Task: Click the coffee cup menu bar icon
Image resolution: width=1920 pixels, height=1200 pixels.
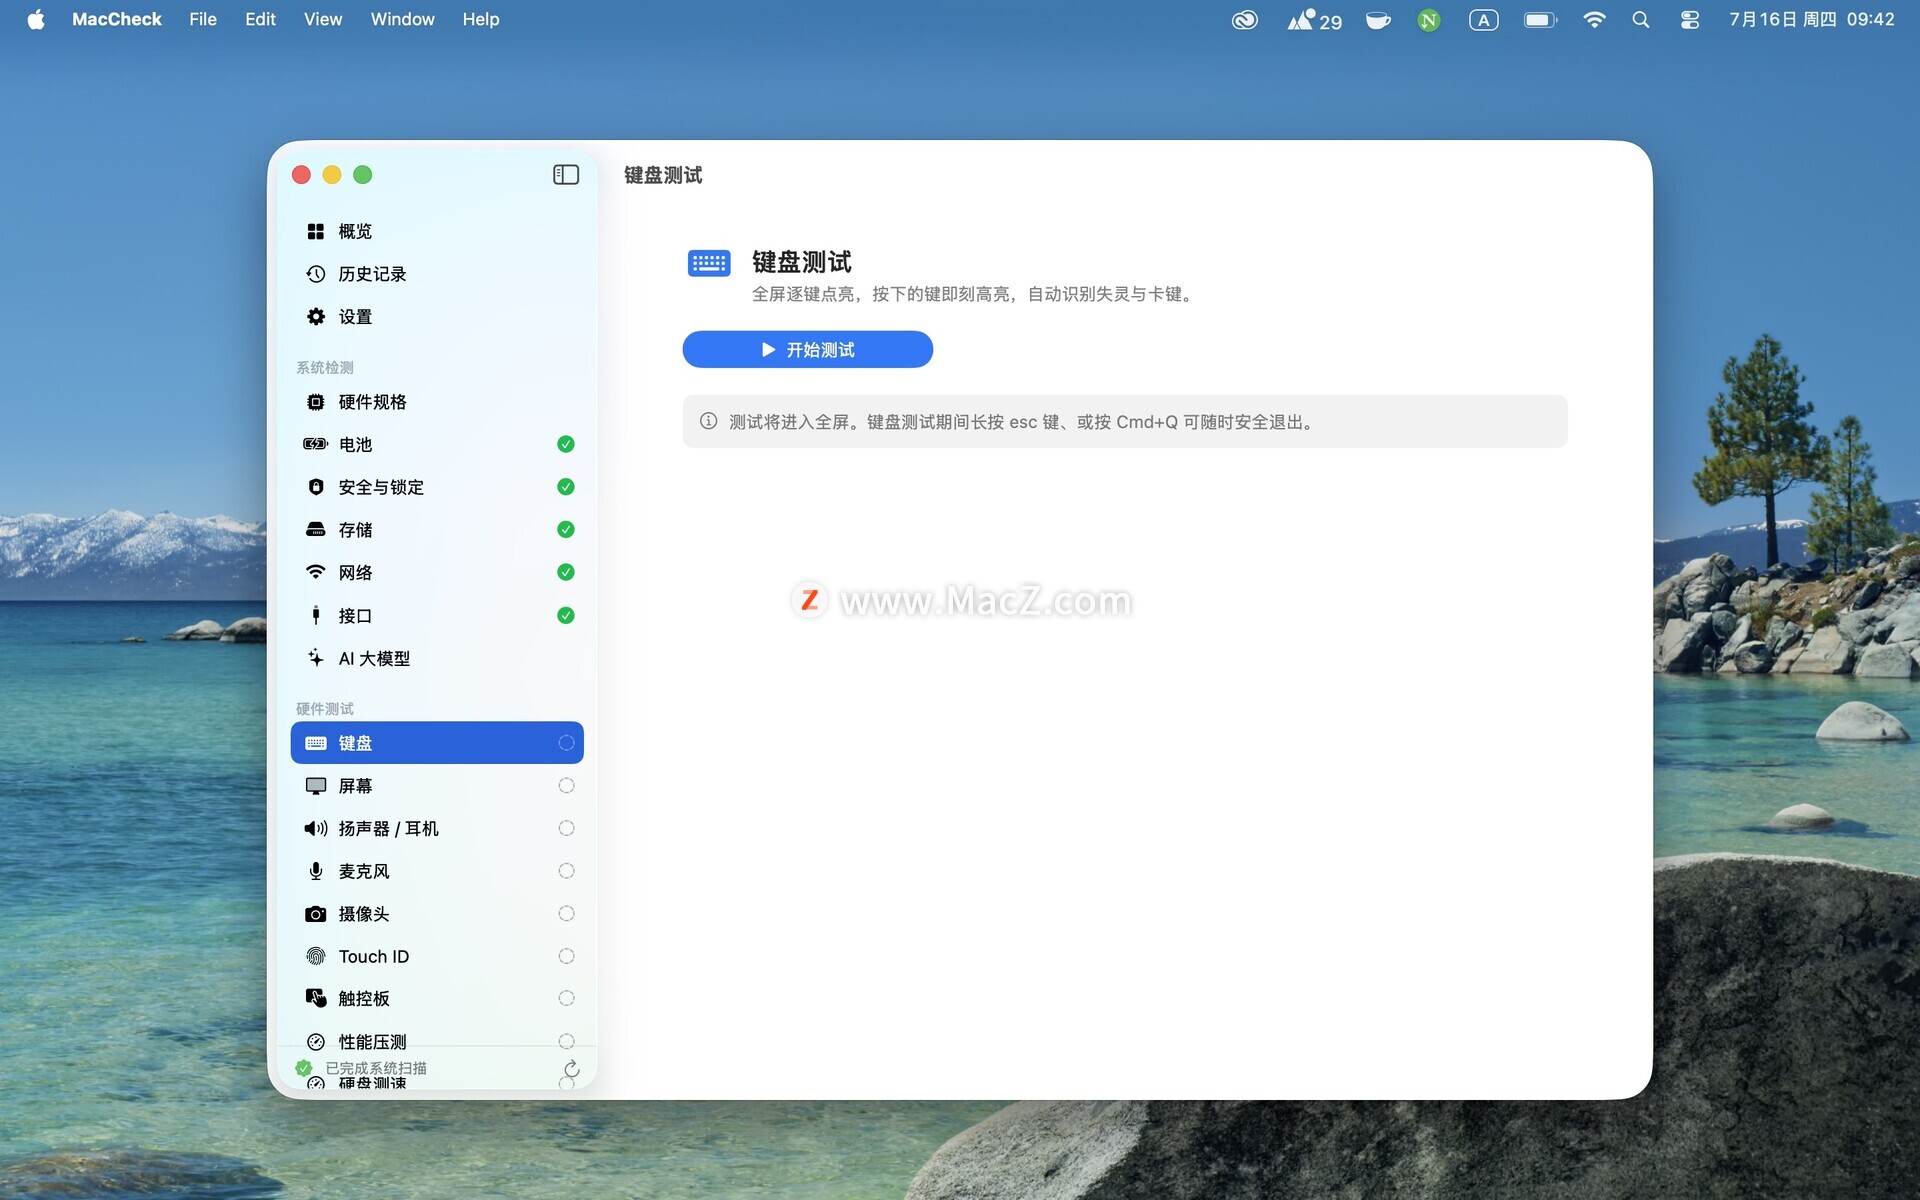Action: (1378, 20)
